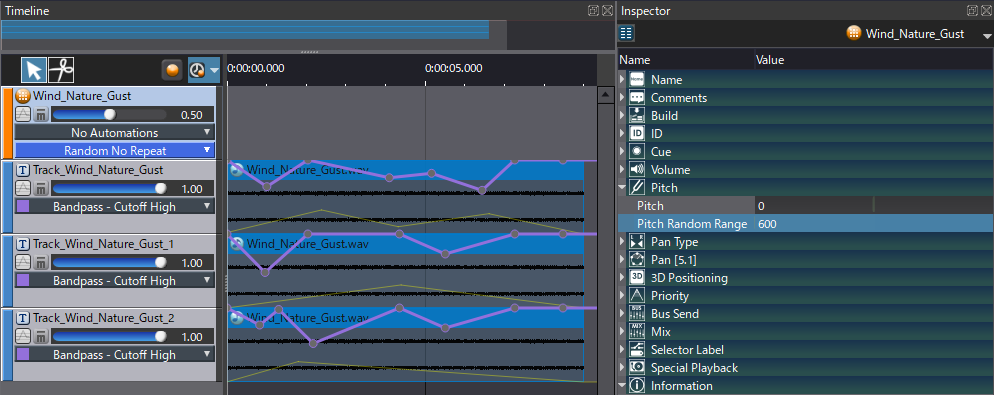Click the timeline vertical scrollbar up arrow
Image resolution: width=994 pixels, height=395 pixels.
605,95
